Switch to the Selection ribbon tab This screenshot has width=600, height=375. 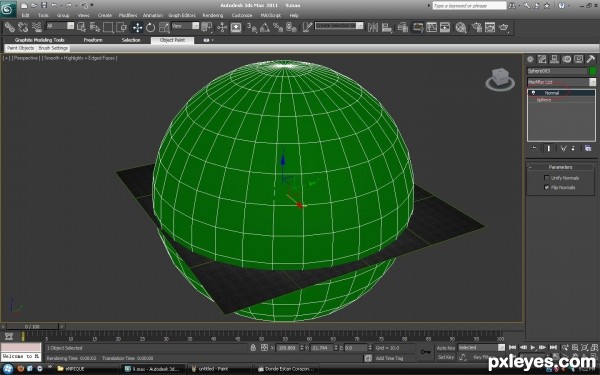coord(131,40)
